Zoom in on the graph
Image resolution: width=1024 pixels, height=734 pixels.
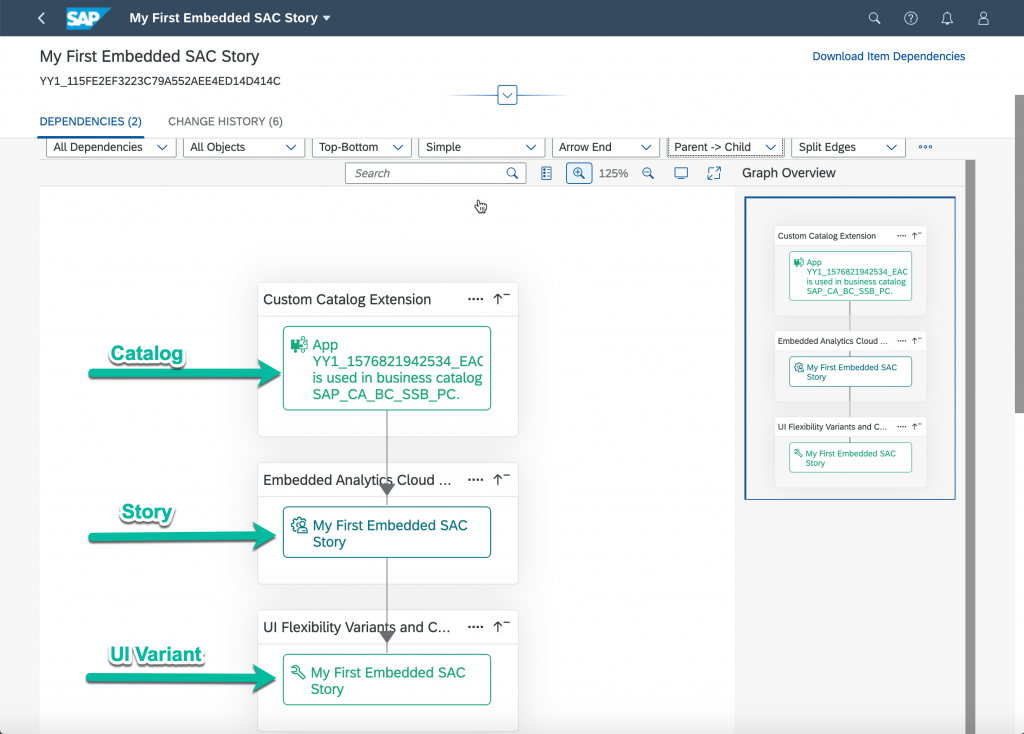point(579,173)
